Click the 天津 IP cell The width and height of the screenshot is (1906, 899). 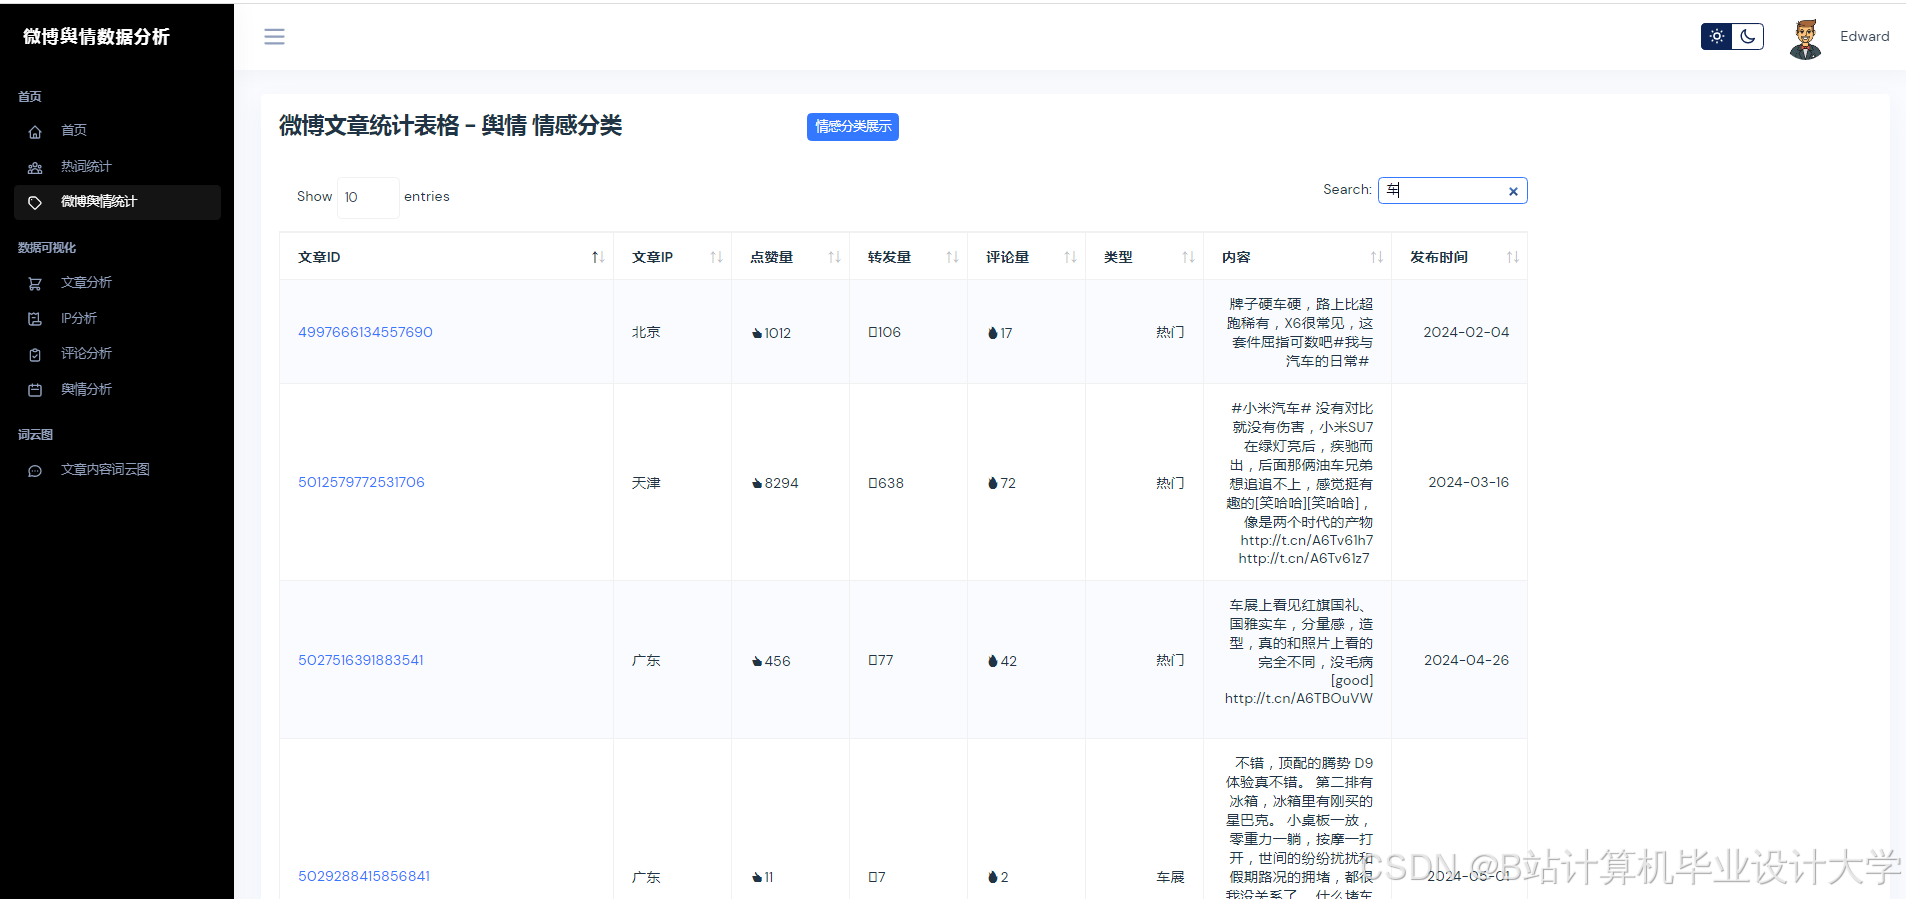pos(672,482)
